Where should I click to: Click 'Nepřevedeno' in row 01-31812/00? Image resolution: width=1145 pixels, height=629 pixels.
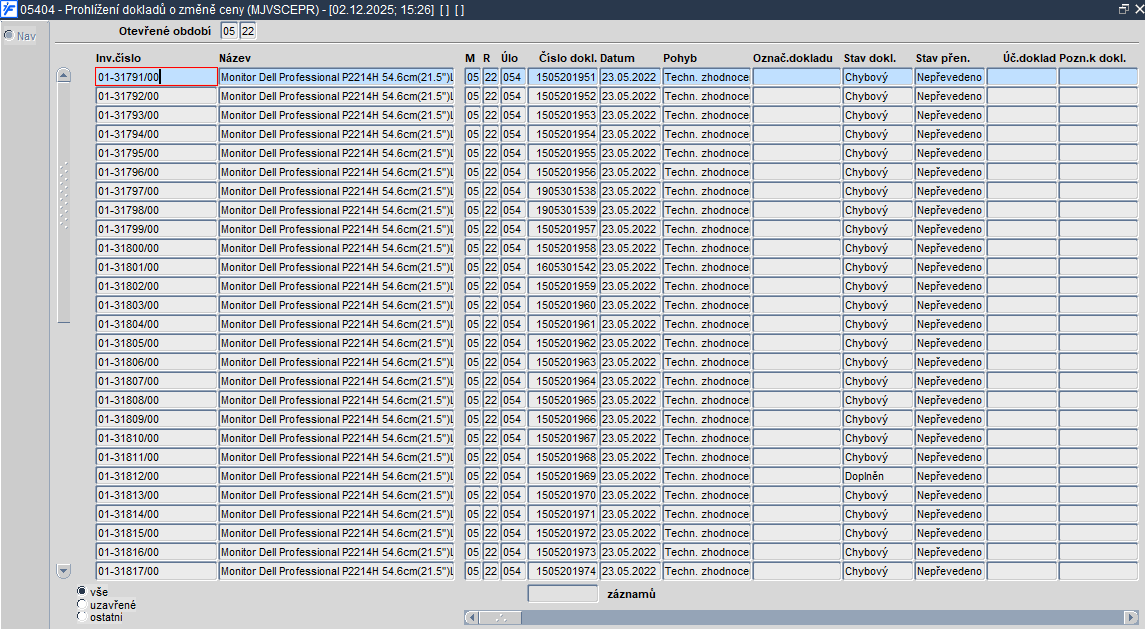click(x=949, y=476)
